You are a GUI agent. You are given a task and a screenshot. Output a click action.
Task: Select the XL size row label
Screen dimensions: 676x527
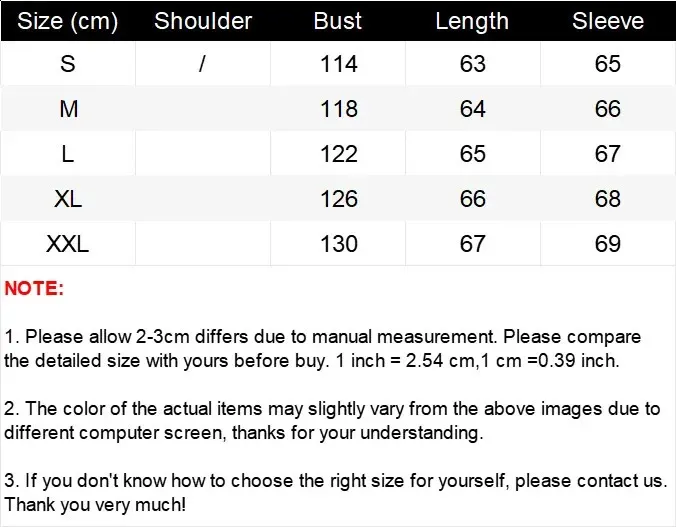click(x=68, y=199)
